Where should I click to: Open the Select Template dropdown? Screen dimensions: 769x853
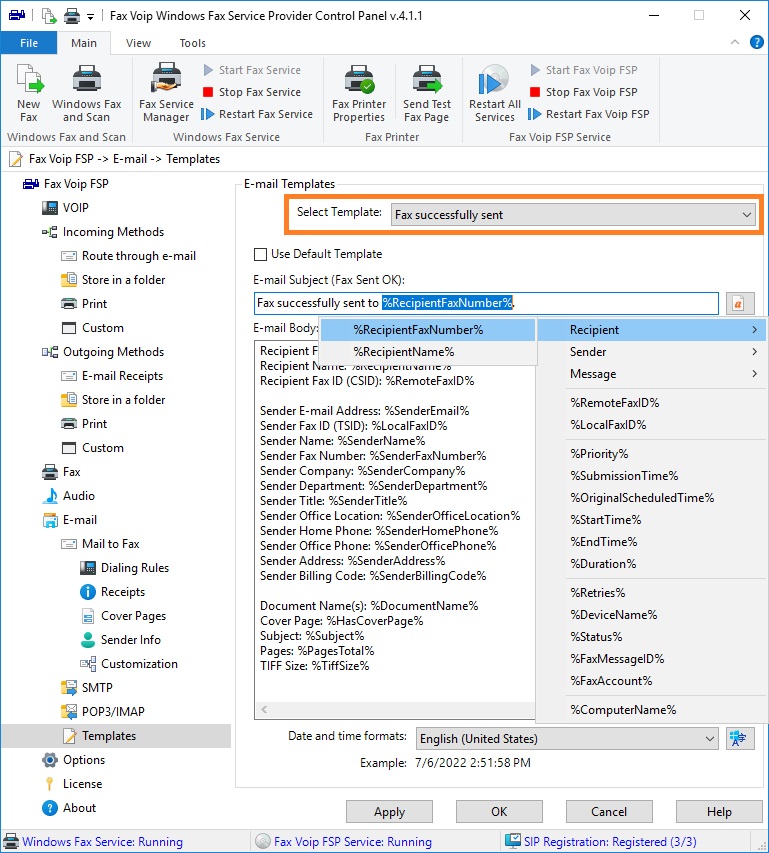click(573, 215)
